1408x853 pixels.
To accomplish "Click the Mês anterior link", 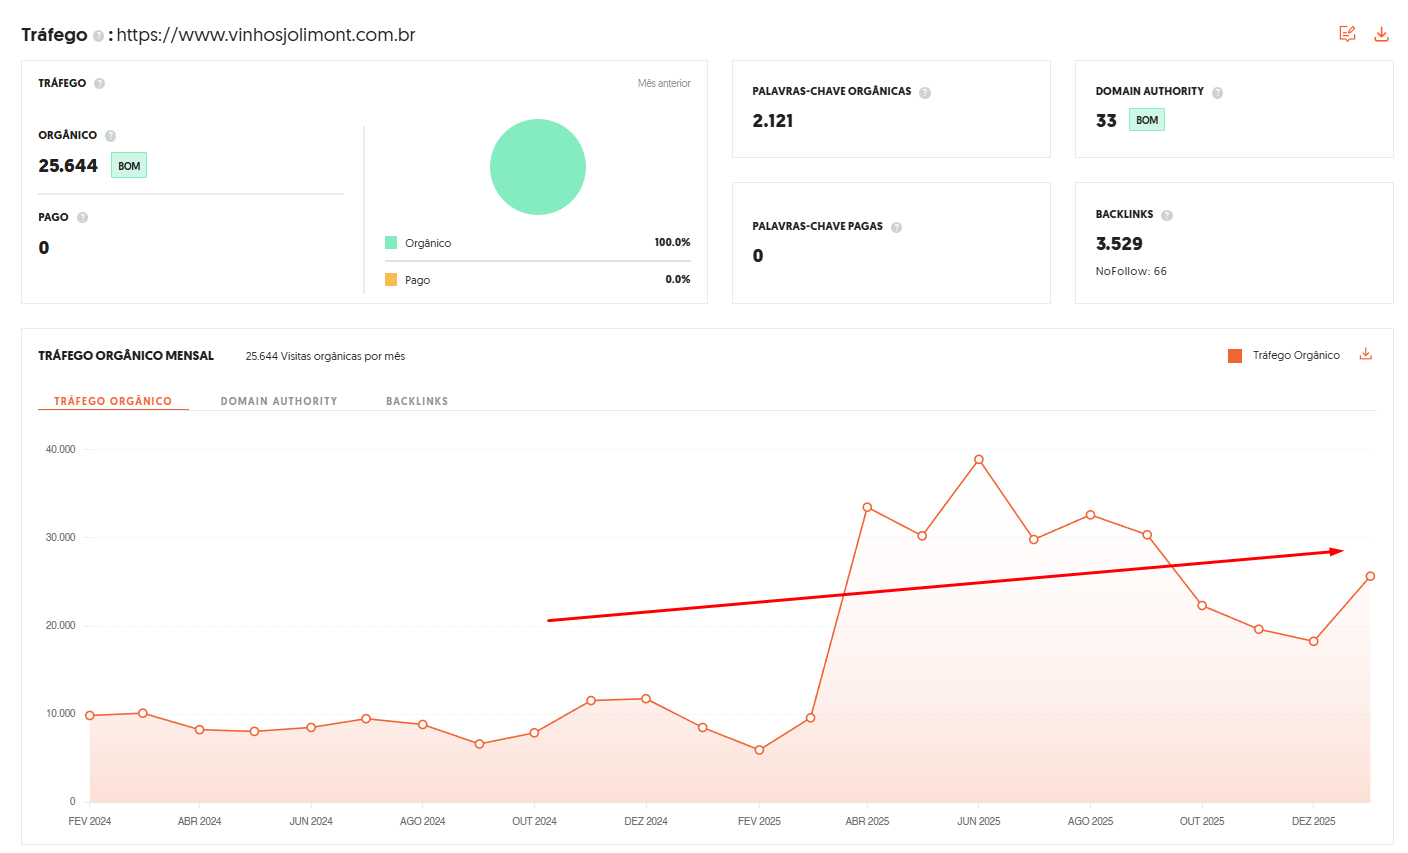I will 664,83.
